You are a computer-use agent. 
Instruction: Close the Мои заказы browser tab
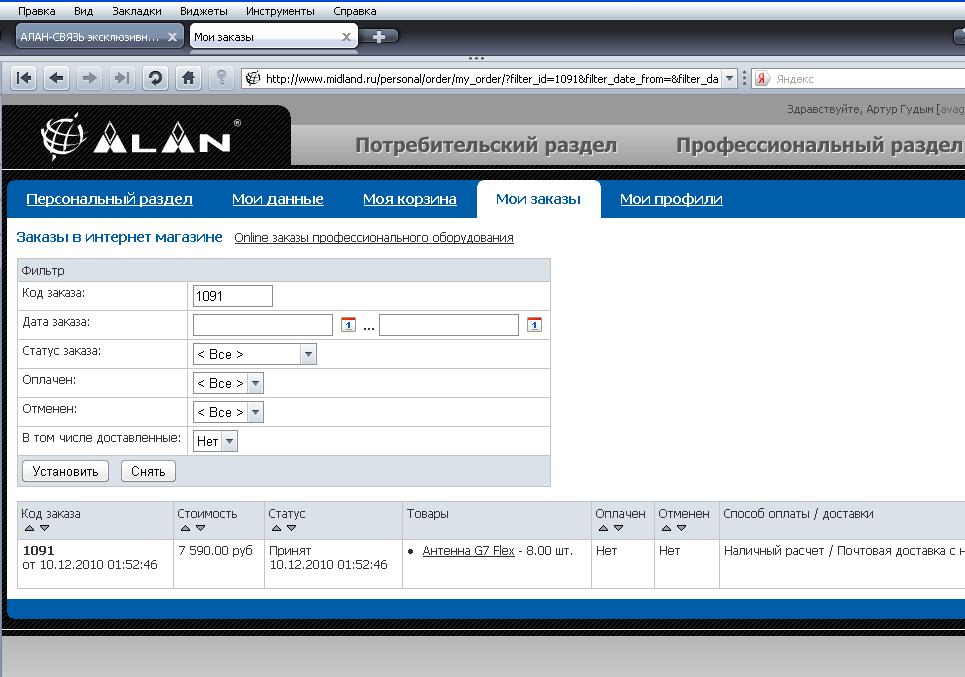[x=347, y=37]
